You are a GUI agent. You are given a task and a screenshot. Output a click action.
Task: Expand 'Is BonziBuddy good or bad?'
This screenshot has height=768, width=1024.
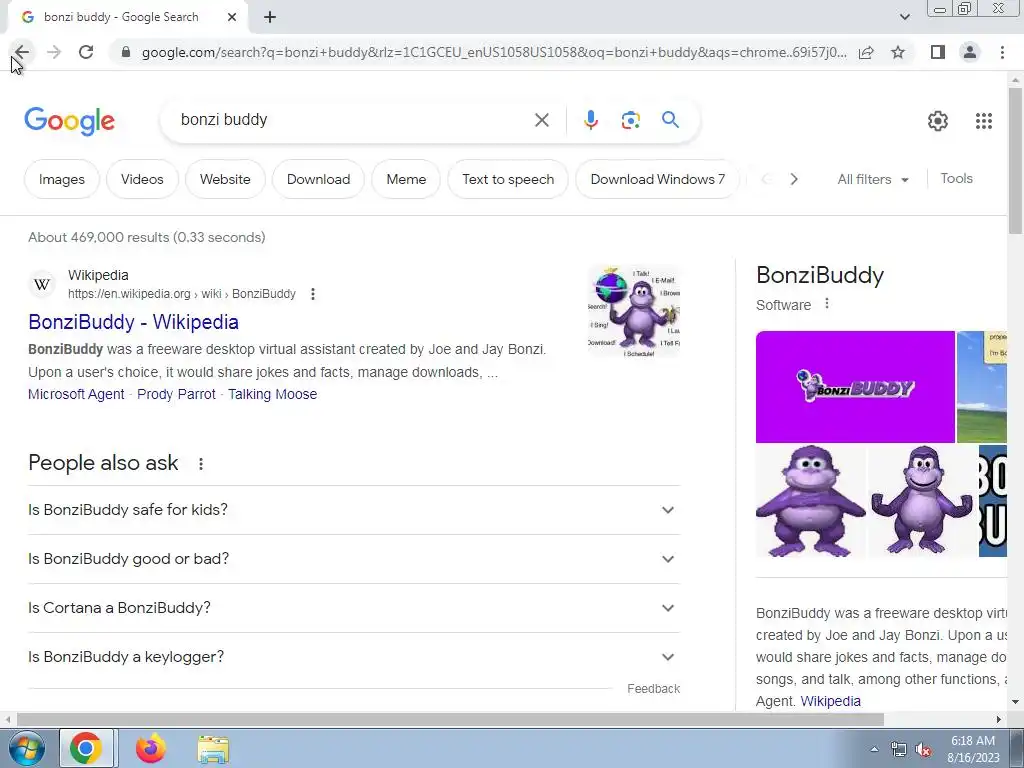354,559
